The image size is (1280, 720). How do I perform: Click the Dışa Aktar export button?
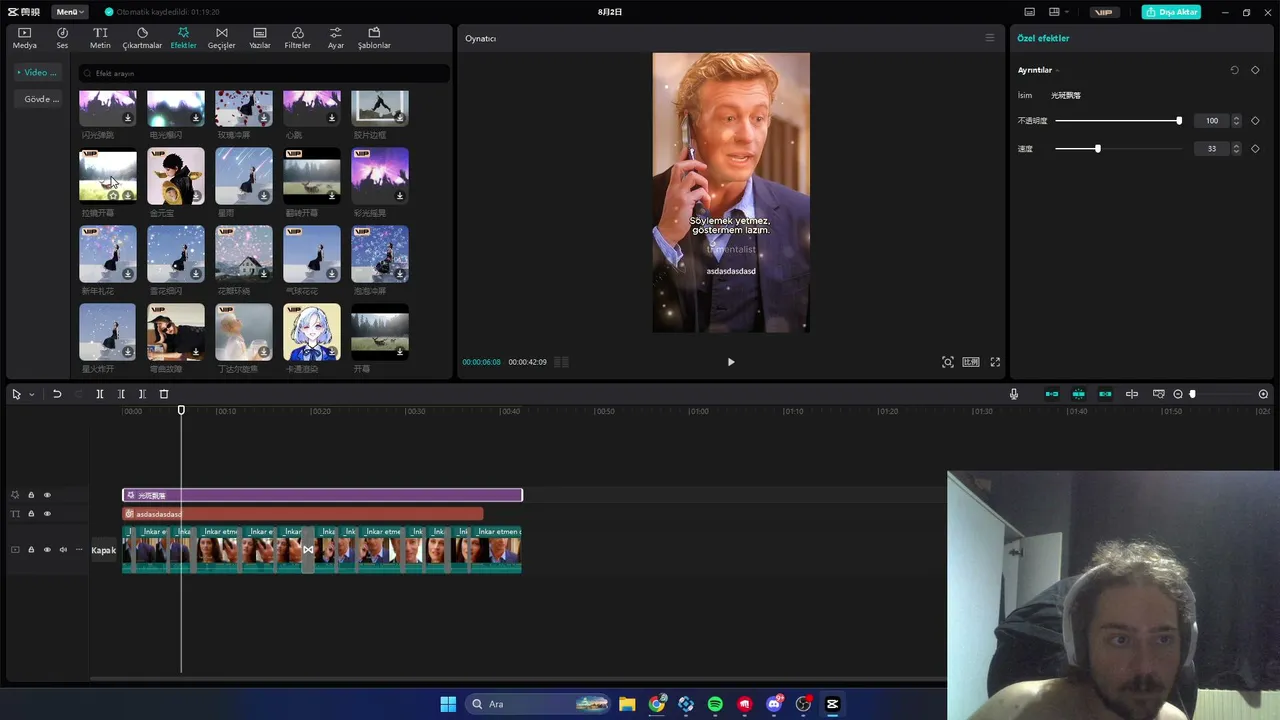(x=1171, y=12)
